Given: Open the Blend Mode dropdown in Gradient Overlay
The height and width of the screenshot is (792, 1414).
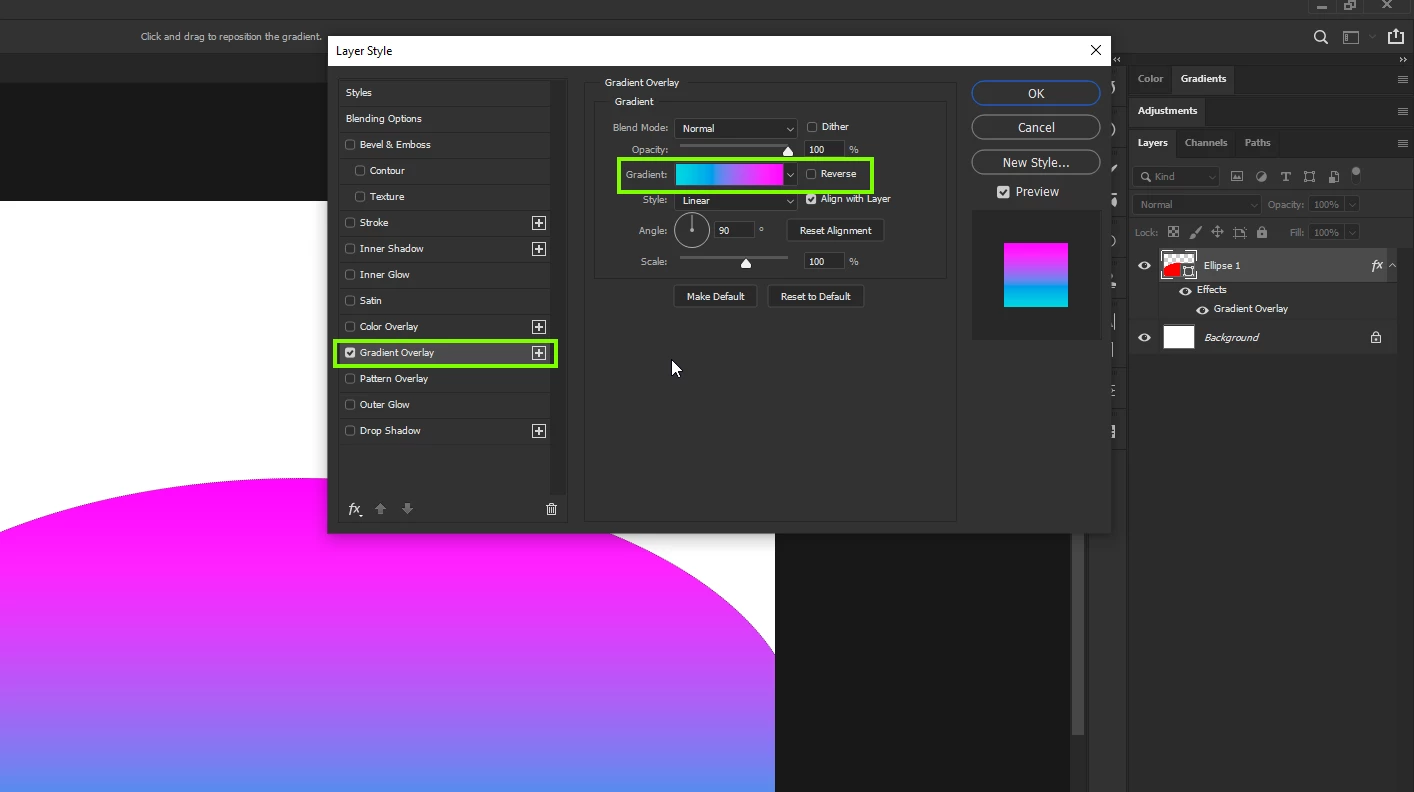Looking at the screenshot, I should pyautogui.click(x=735, y=128).
